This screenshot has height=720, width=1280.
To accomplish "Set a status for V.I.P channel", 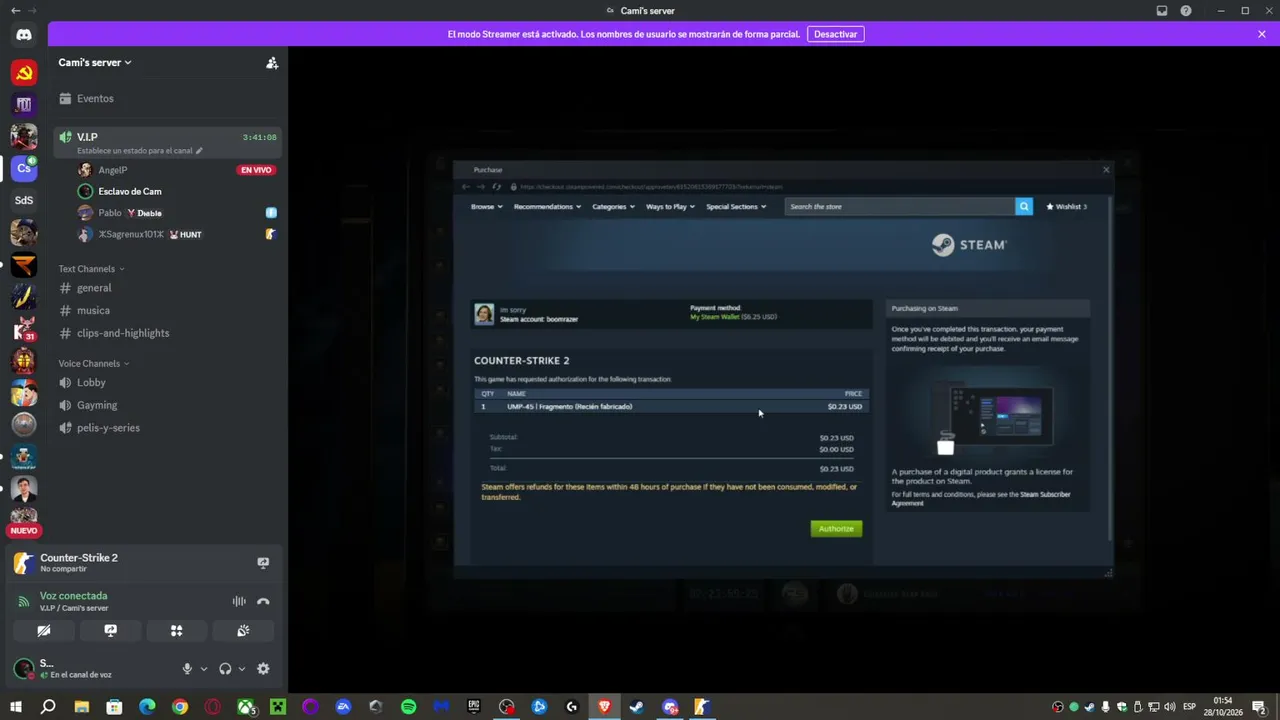I will (140, 151).
